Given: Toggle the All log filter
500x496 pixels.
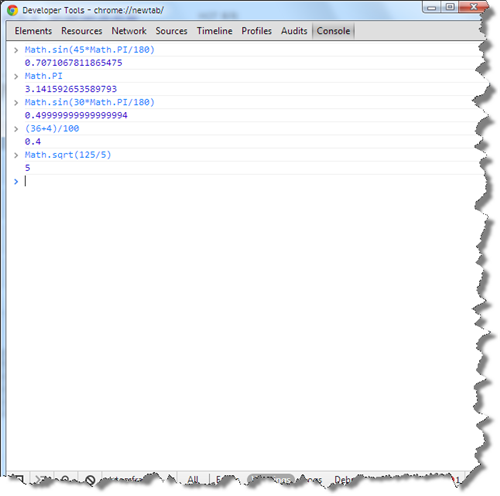Looking at the screenshot, I should tap(193, 480).
